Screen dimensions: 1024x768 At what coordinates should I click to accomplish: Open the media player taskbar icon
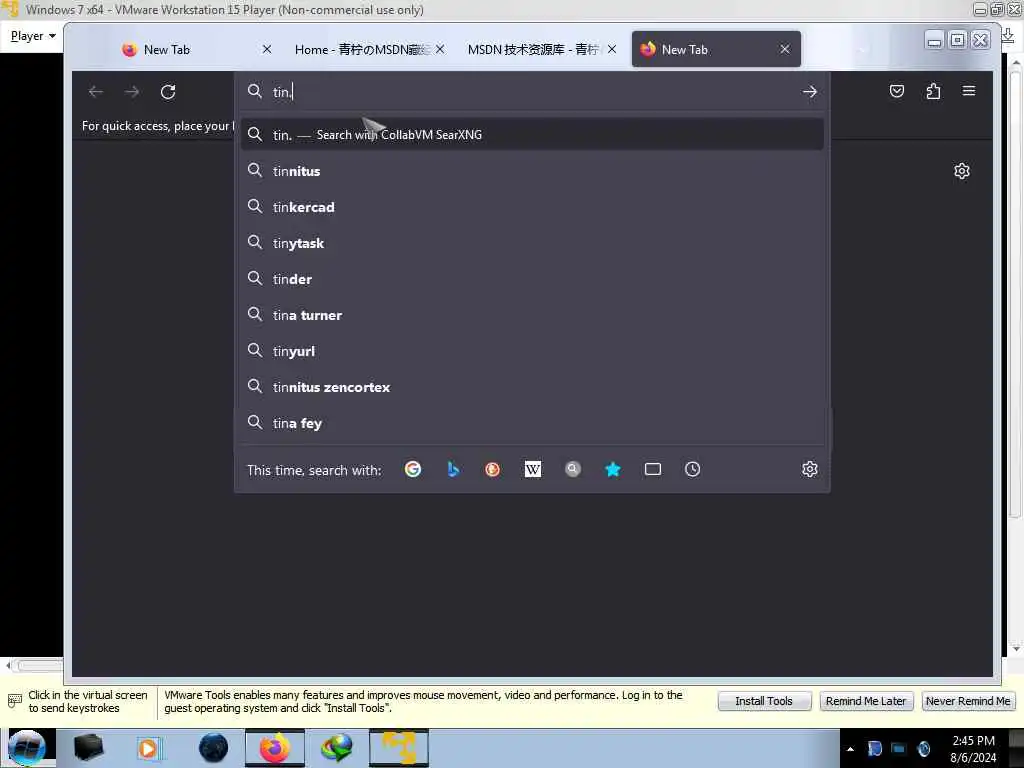(148, 748)
